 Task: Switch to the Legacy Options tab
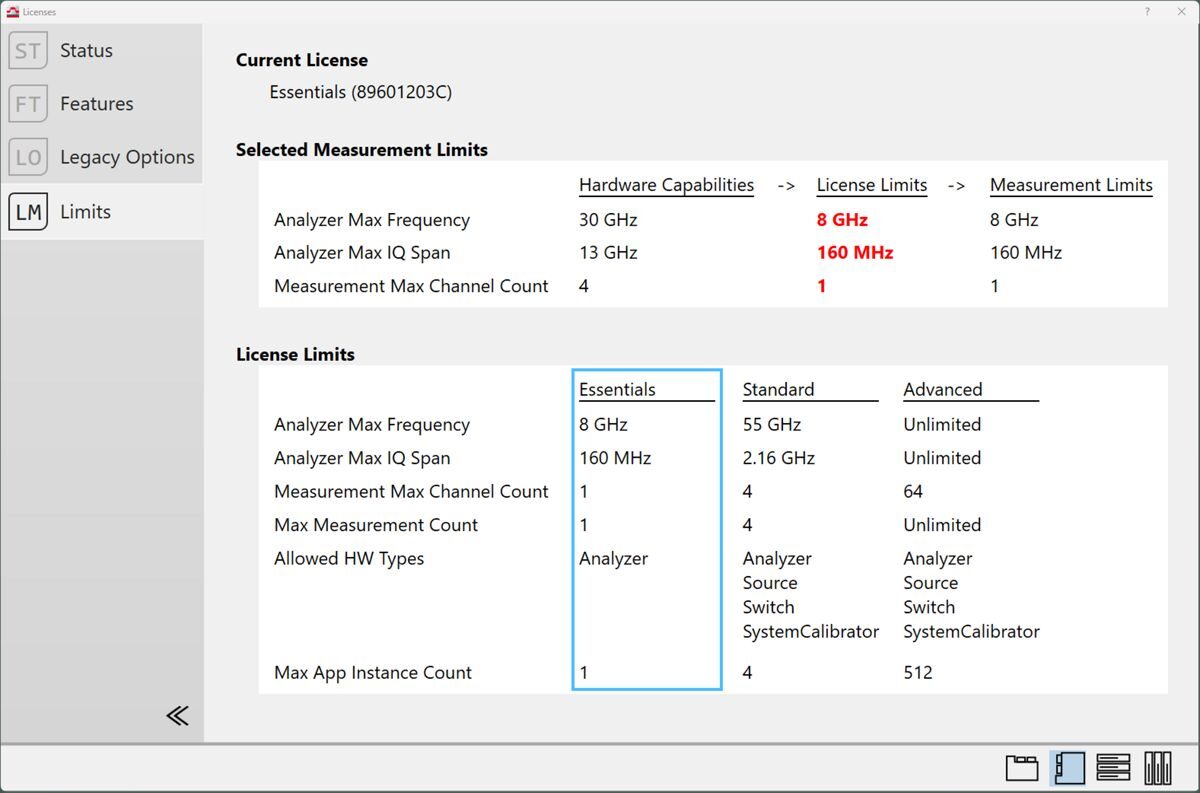[x=101, y=157]
